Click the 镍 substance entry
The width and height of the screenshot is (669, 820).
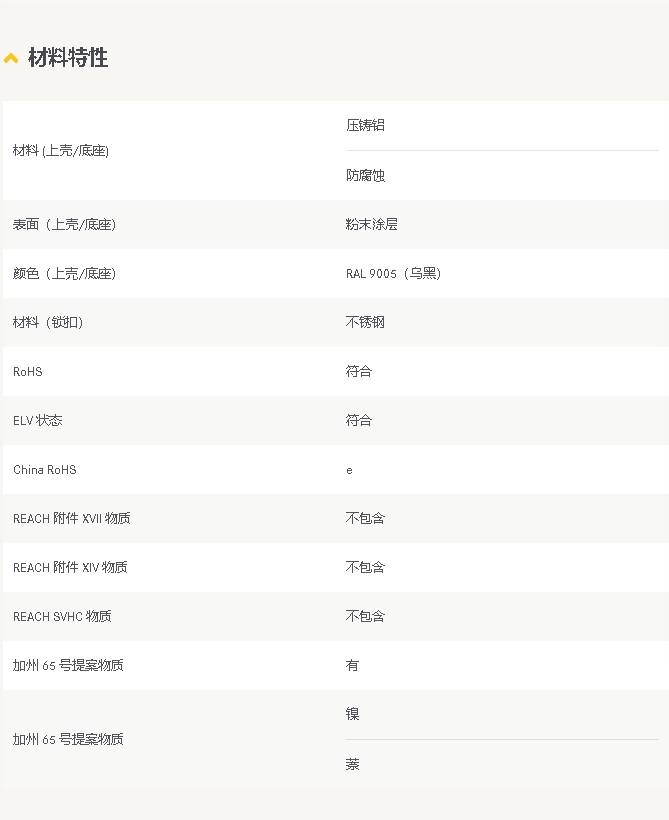[352, 714]
